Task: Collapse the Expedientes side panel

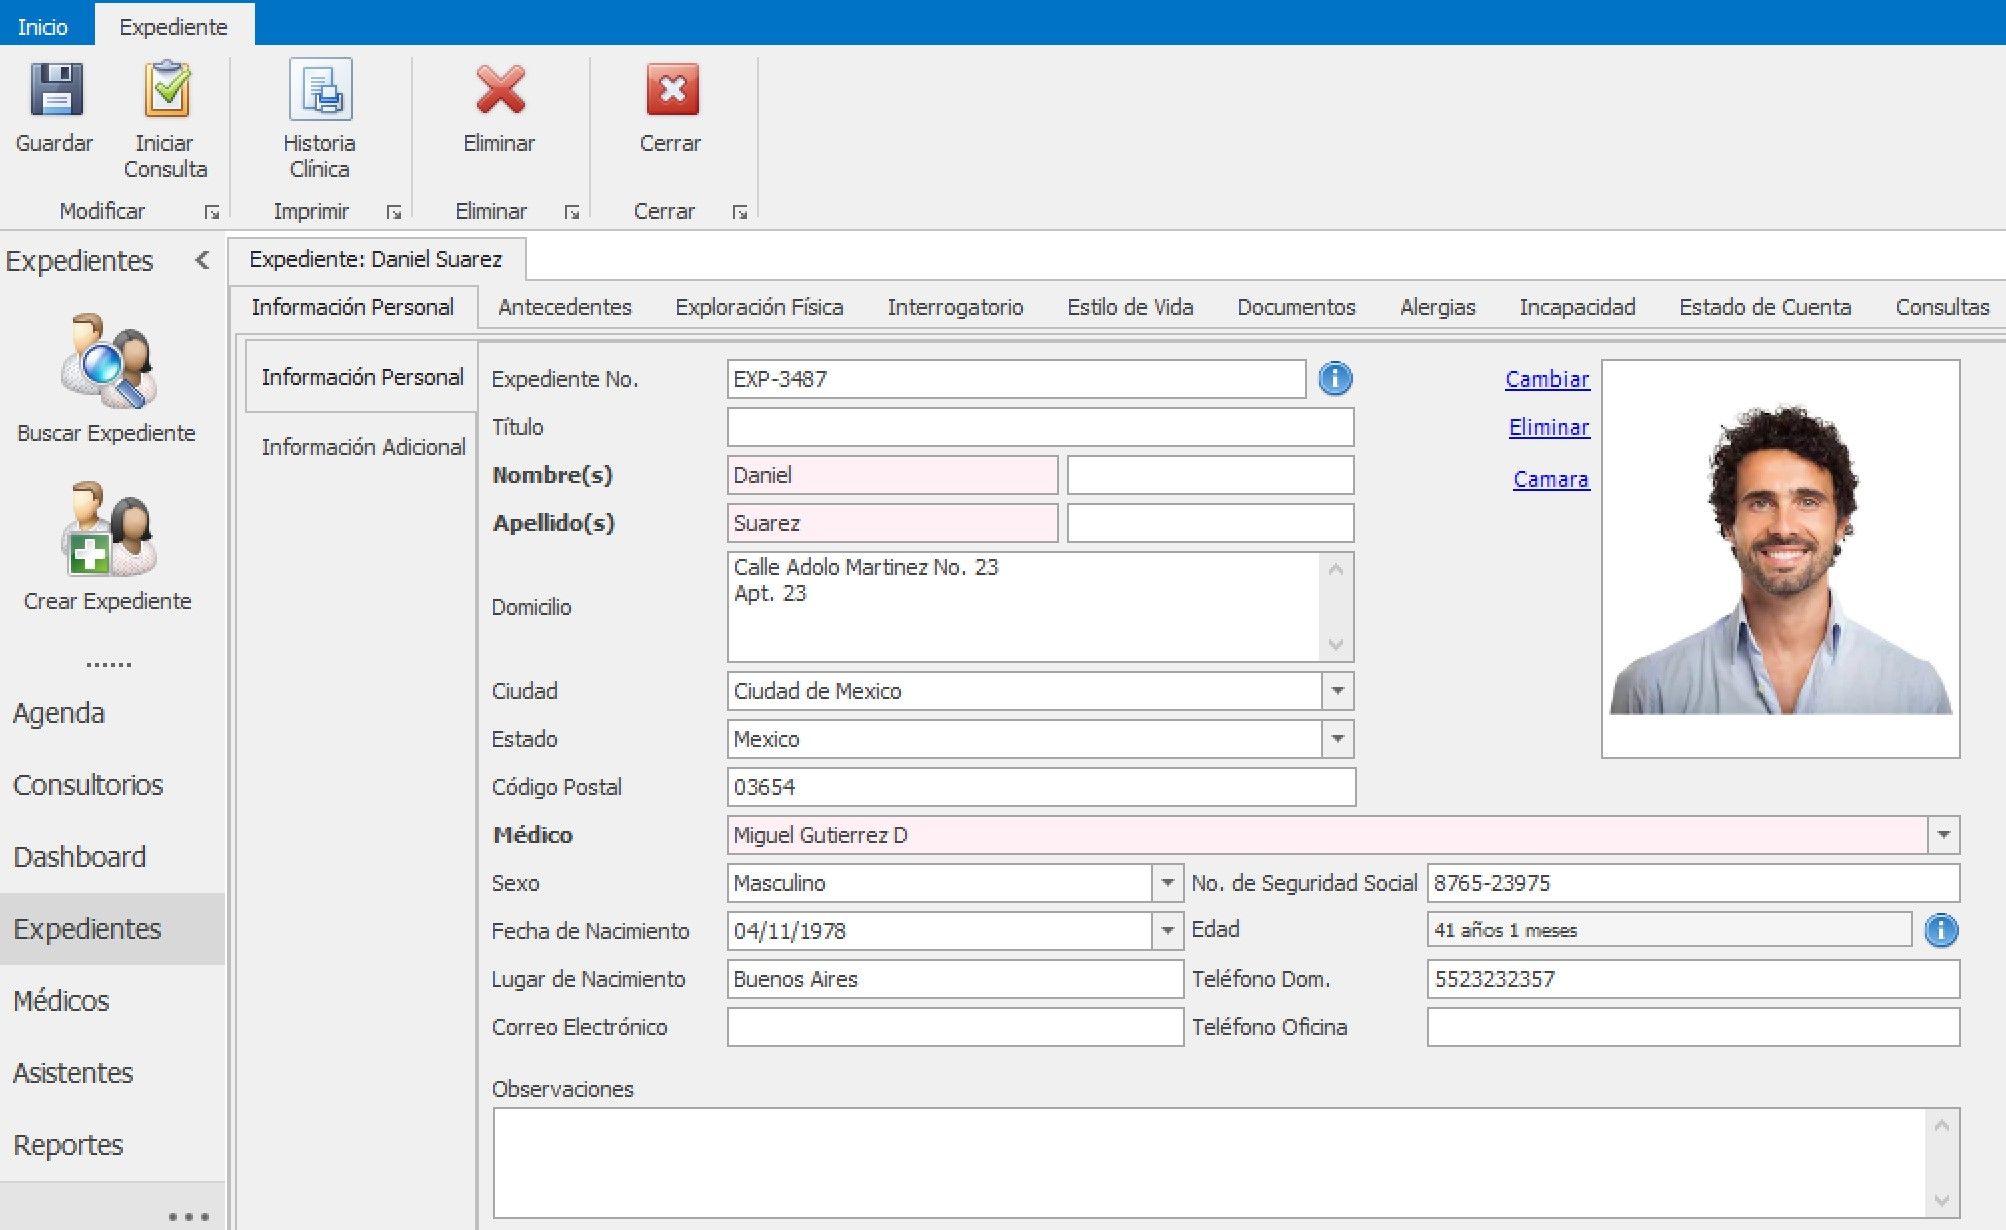Action: 203,261
